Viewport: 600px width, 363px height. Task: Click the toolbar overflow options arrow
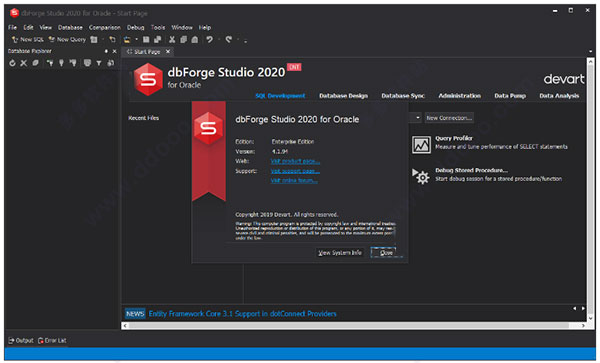tap(245, 40)
